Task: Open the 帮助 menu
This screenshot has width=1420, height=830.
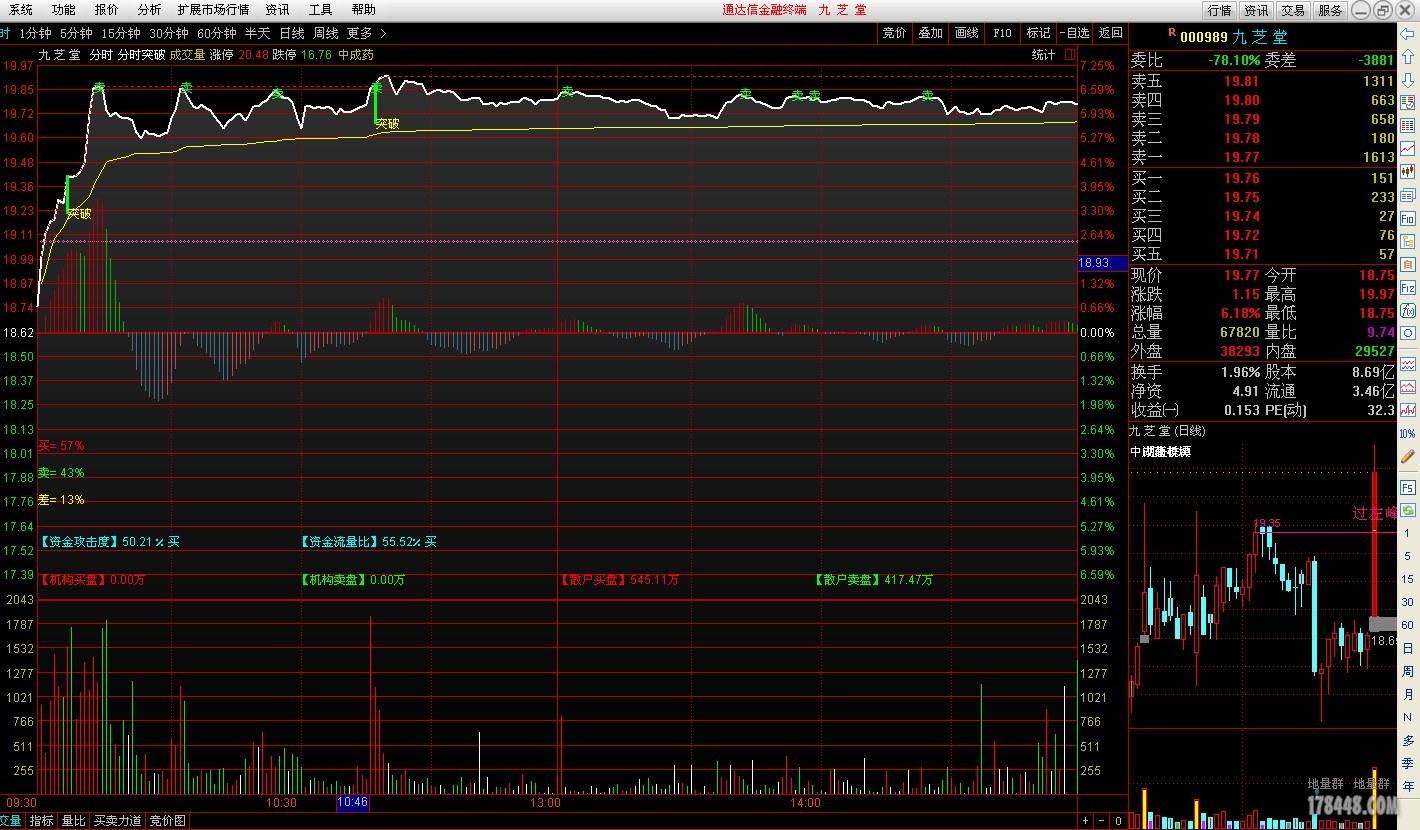Action: point(364,10)
